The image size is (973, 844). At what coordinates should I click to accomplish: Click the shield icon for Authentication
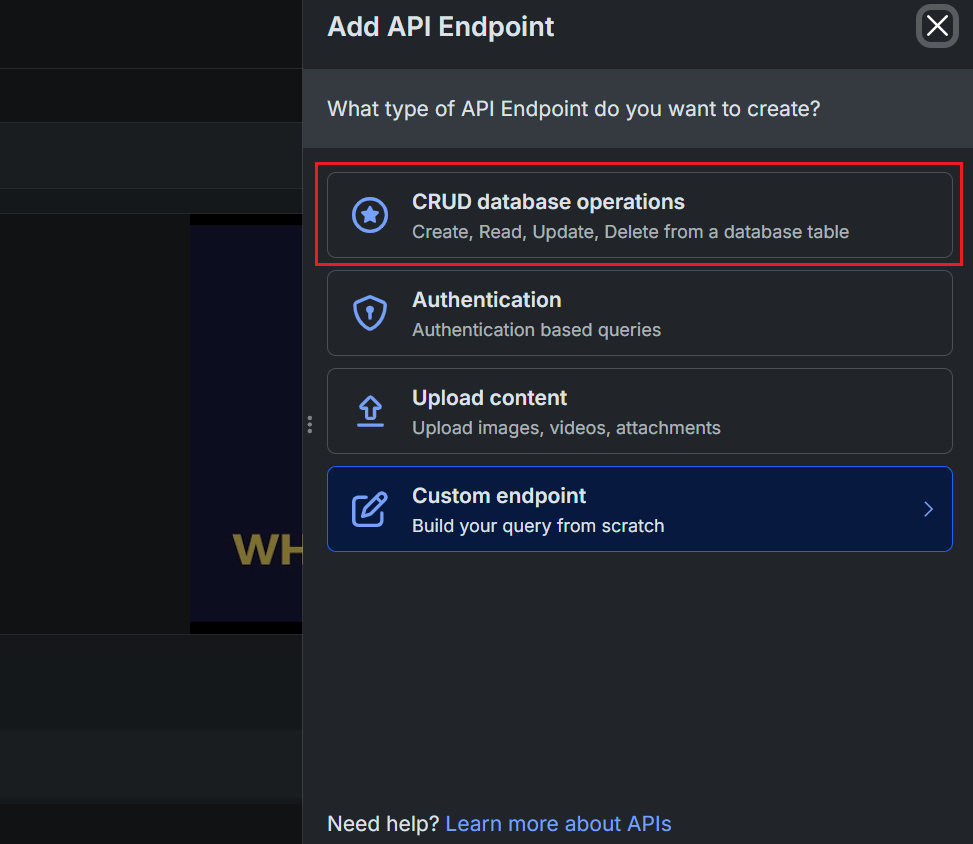click(x=370, y=313)
